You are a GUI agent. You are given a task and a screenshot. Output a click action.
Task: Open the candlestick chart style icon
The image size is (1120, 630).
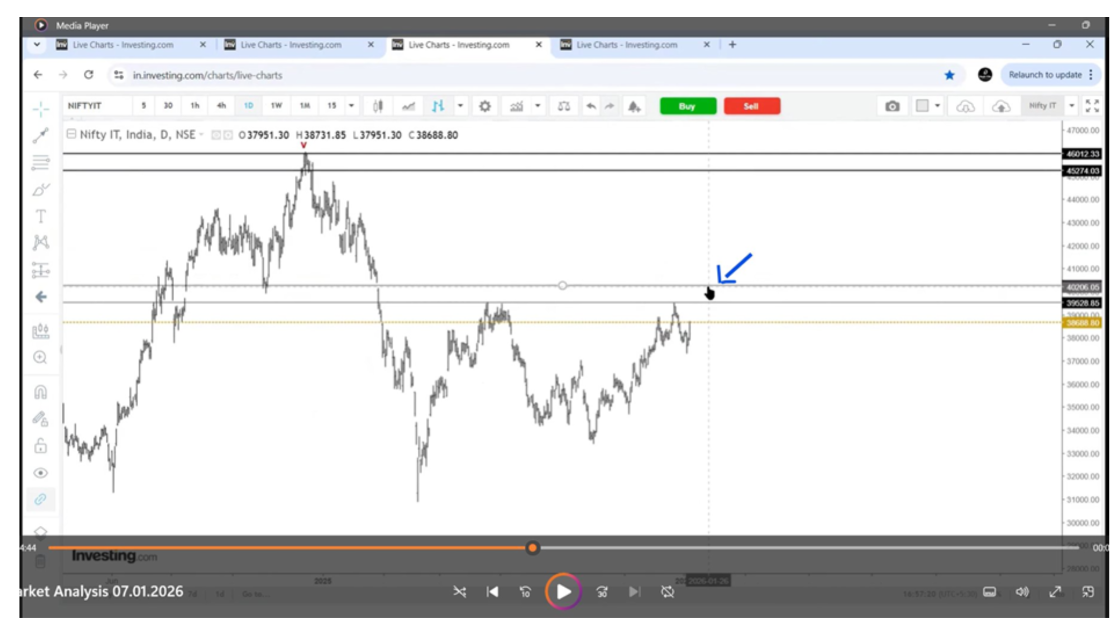[378, 106]
